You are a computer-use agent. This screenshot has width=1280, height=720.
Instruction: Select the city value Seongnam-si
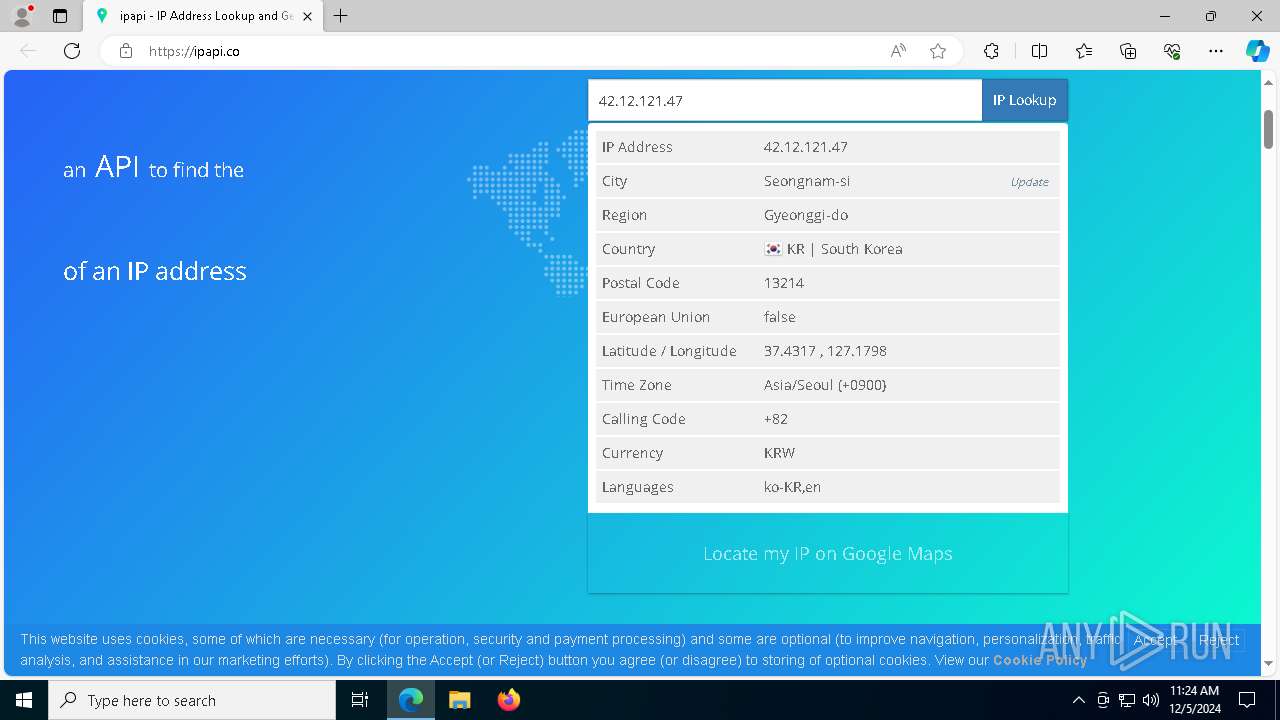(807, 181)
